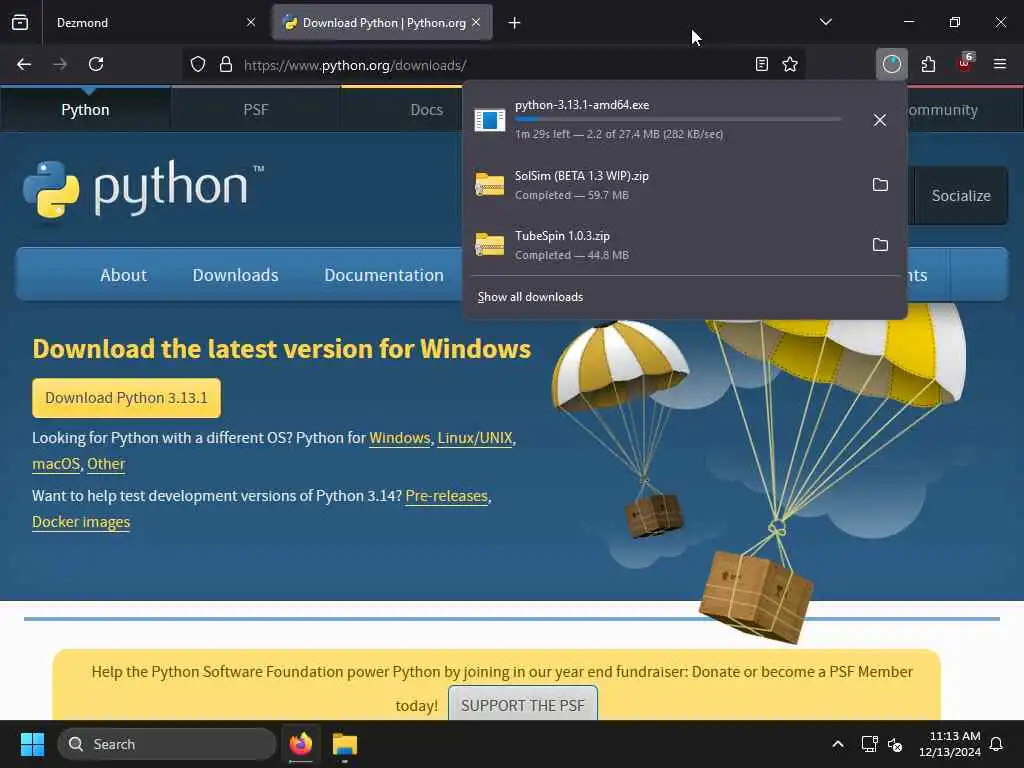Select the PSF top navigation tab

[x=255, y=110]
